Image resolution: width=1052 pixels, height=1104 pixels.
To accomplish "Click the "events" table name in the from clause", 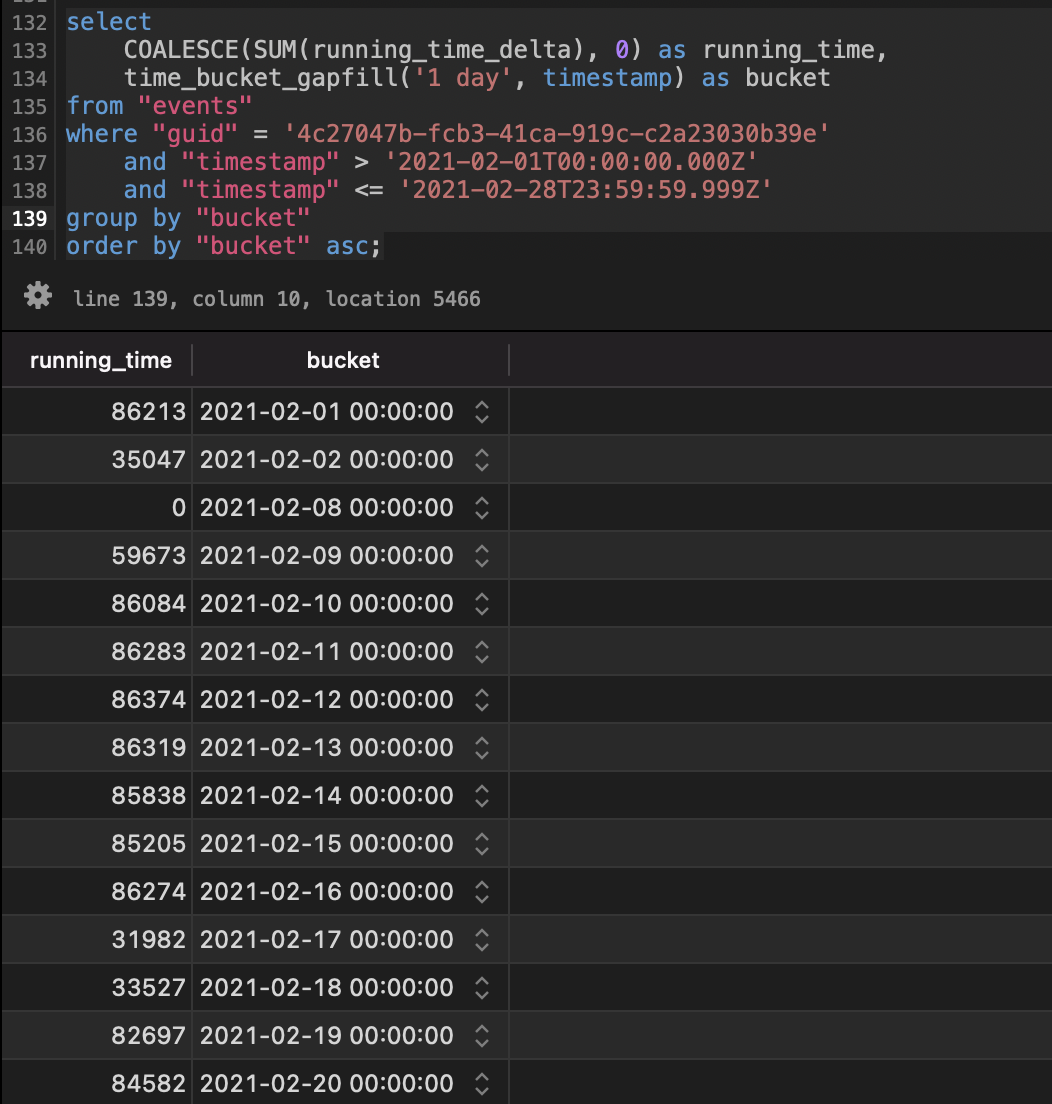I will coord(196,105).
